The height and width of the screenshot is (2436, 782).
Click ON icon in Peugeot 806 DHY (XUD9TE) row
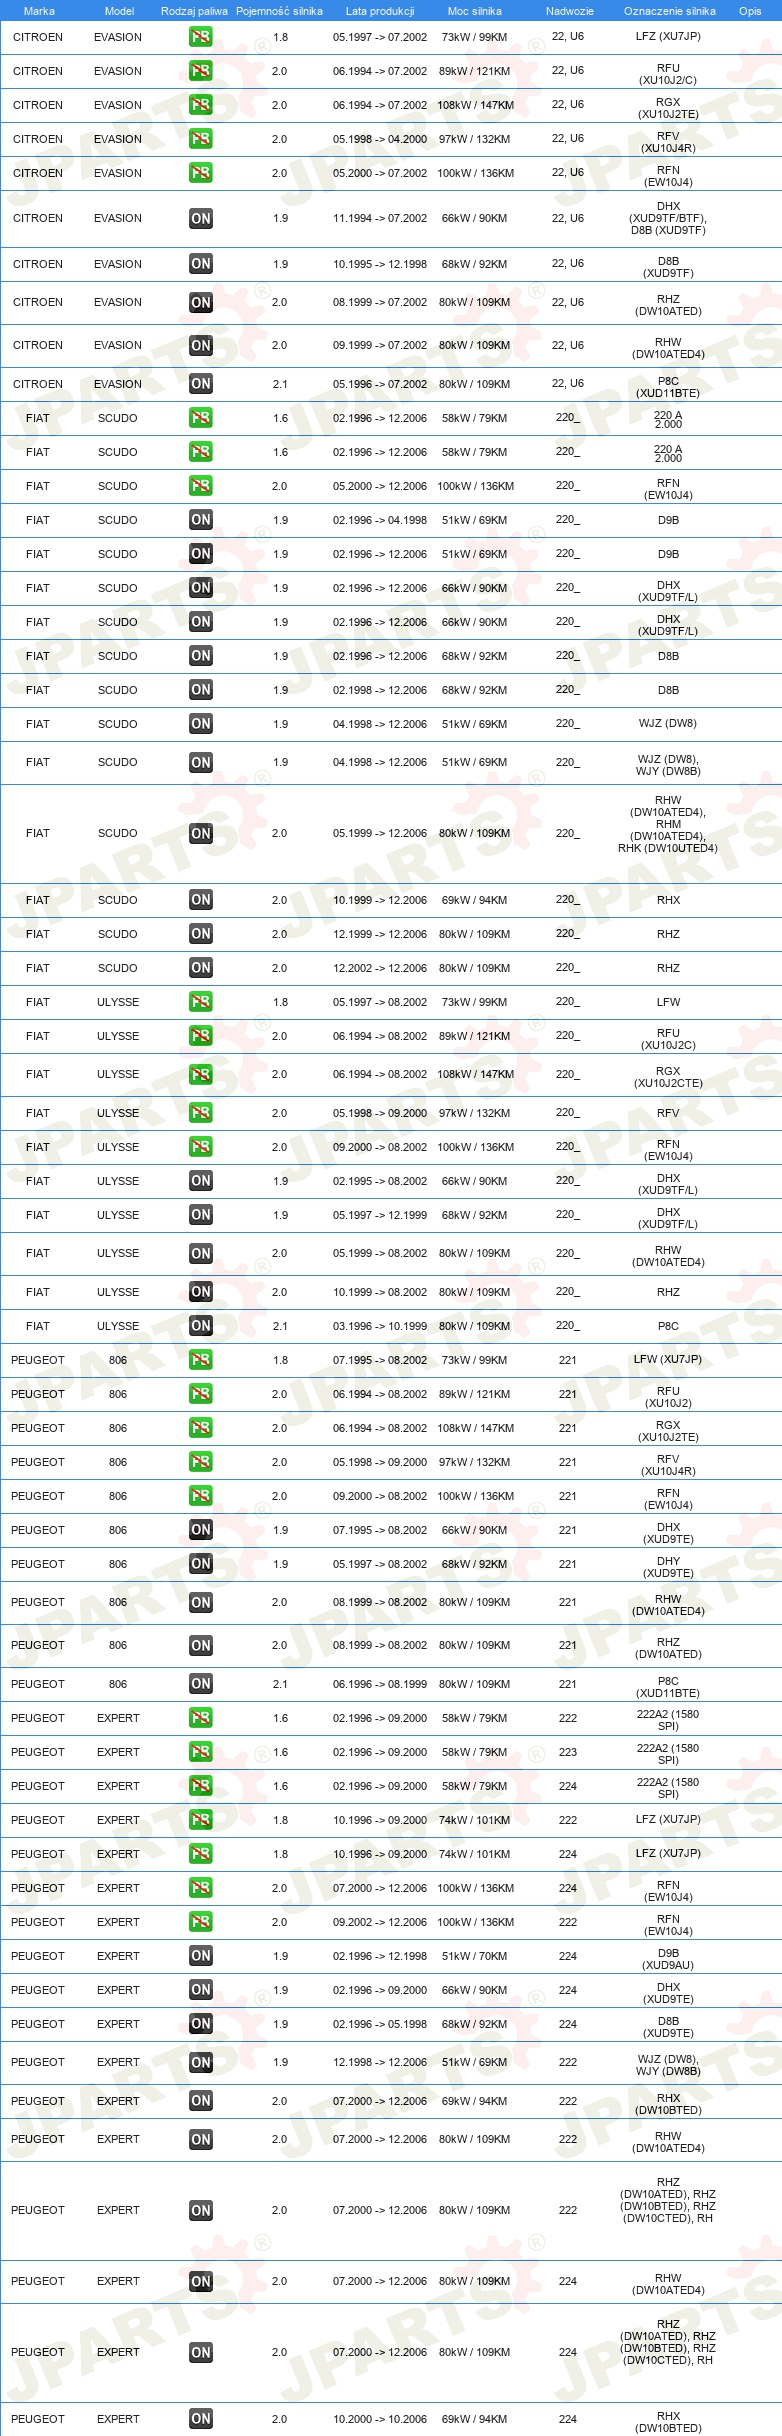[201, 1564]
